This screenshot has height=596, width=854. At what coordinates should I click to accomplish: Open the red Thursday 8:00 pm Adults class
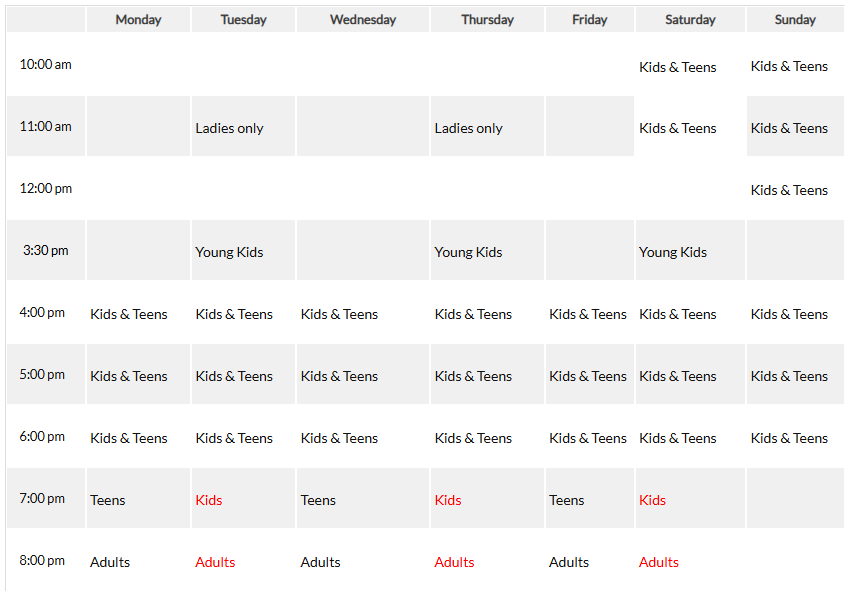point(454,562)
